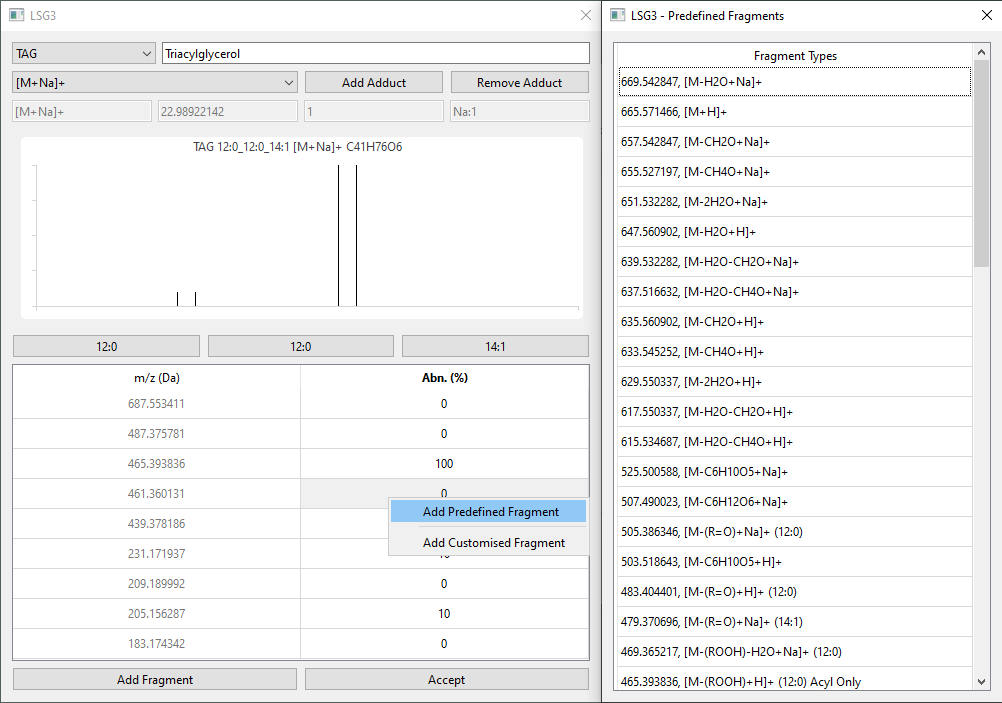Click the m/z cell 205.156287

tap(157, 614)
